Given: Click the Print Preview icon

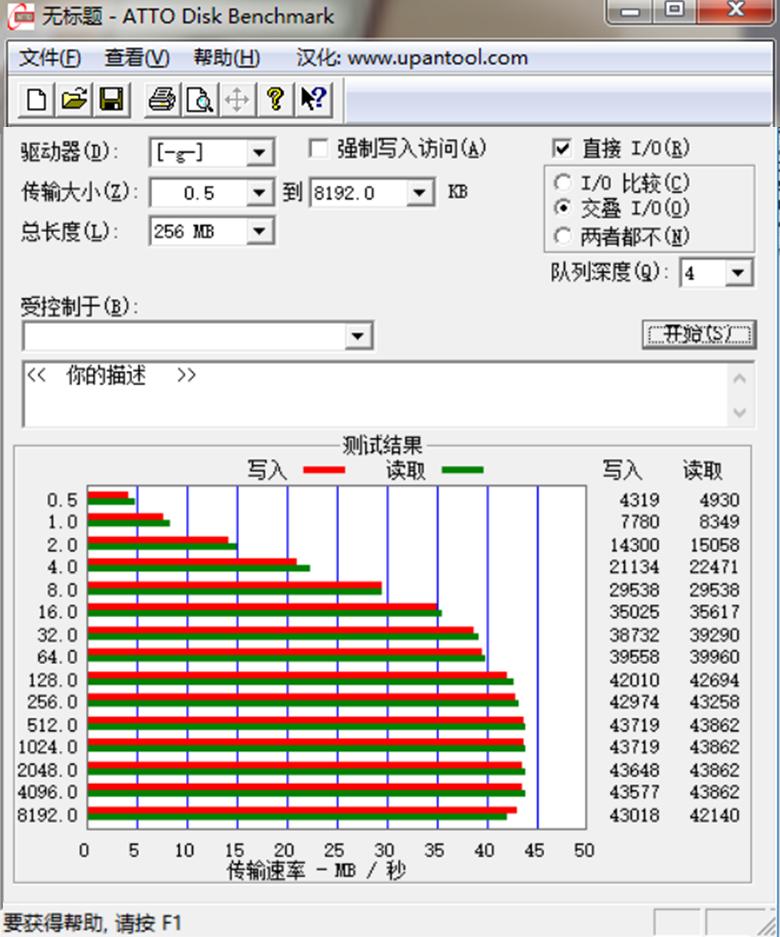Looking at the screenshot, I should 200,99.
